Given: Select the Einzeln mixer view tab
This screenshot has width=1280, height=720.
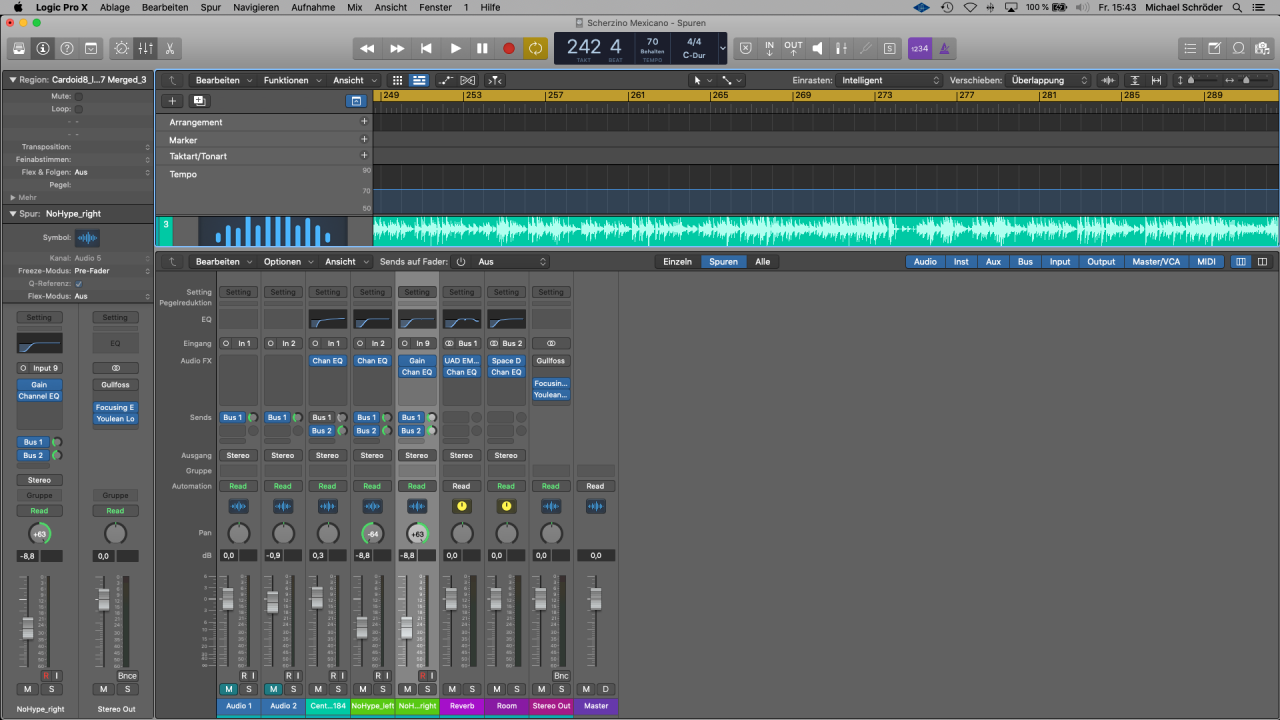Looking at the screenshot, I should 677,262.
